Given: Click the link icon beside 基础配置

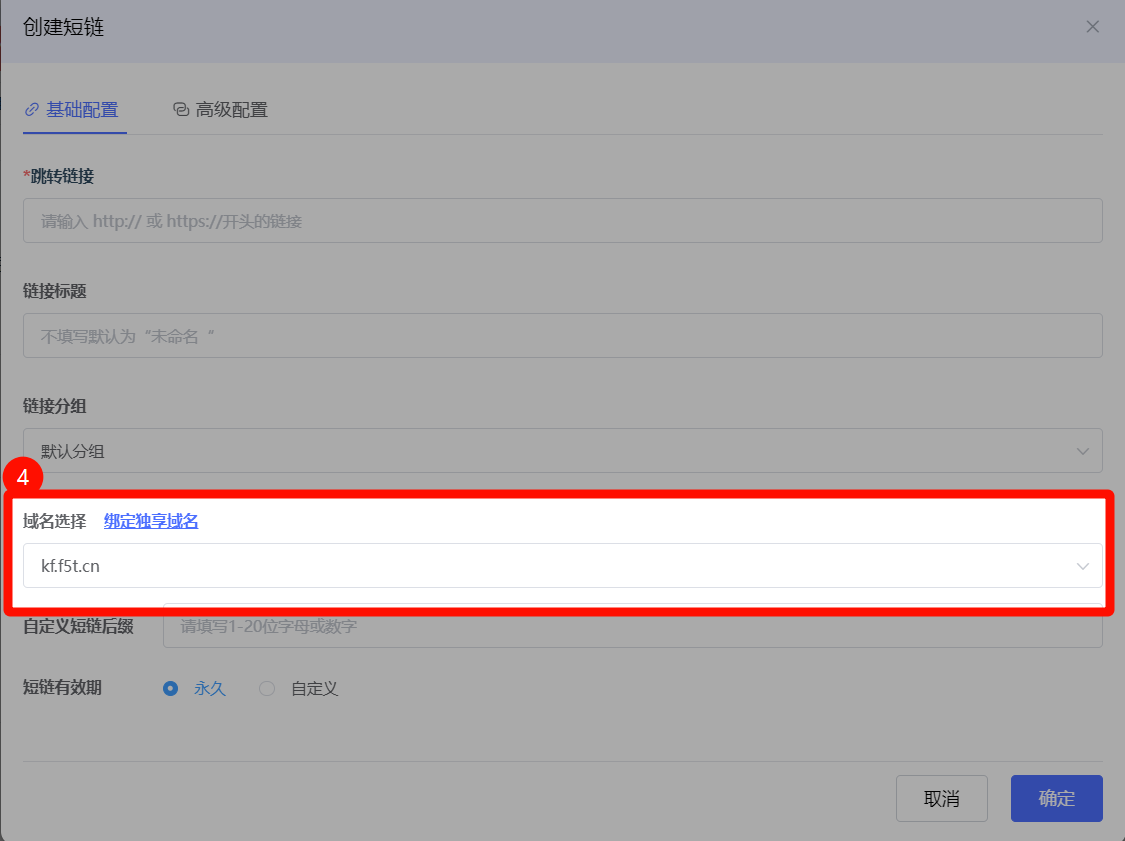Looking at the screenshot, I should (x=32, y=109).
